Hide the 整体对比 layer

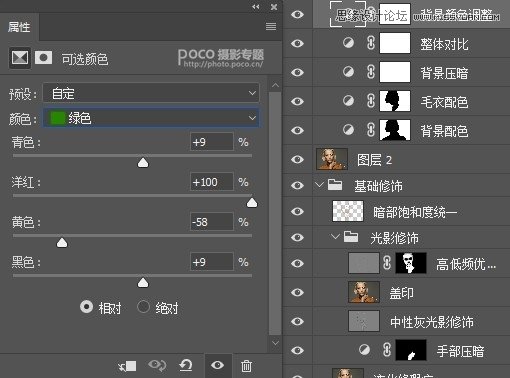pyautogui.click(x=297, y=43)
